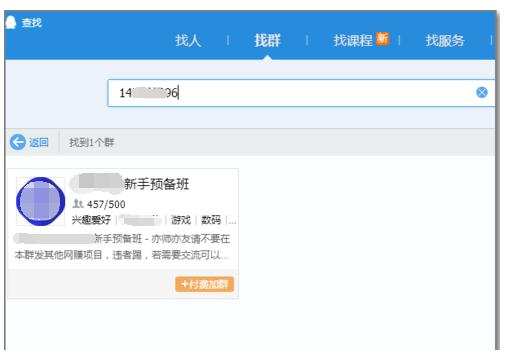512x361 pixels.
Task: Open the blurred group avatar thumbnail
Action: coord(41,201)
